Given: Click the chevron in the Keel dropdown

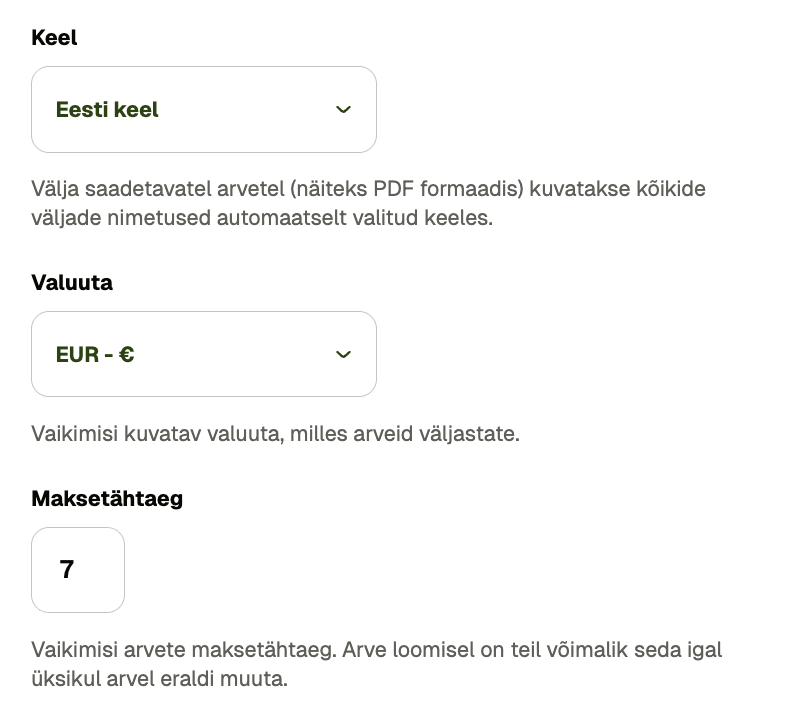Looking at the screenshot, I should click(343, 110).
